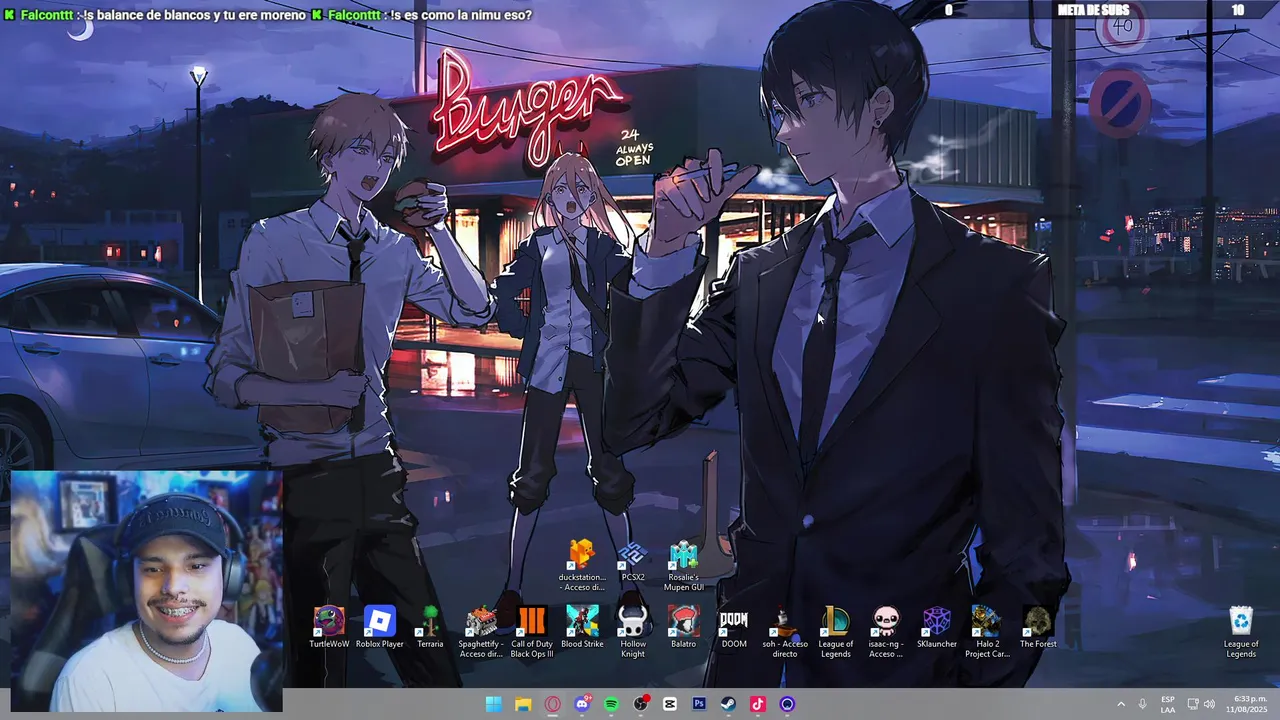This screenshot has width=1280, height=720.
Task: Open the SKlauncher desktop icon
Action: tap(937, 628)
